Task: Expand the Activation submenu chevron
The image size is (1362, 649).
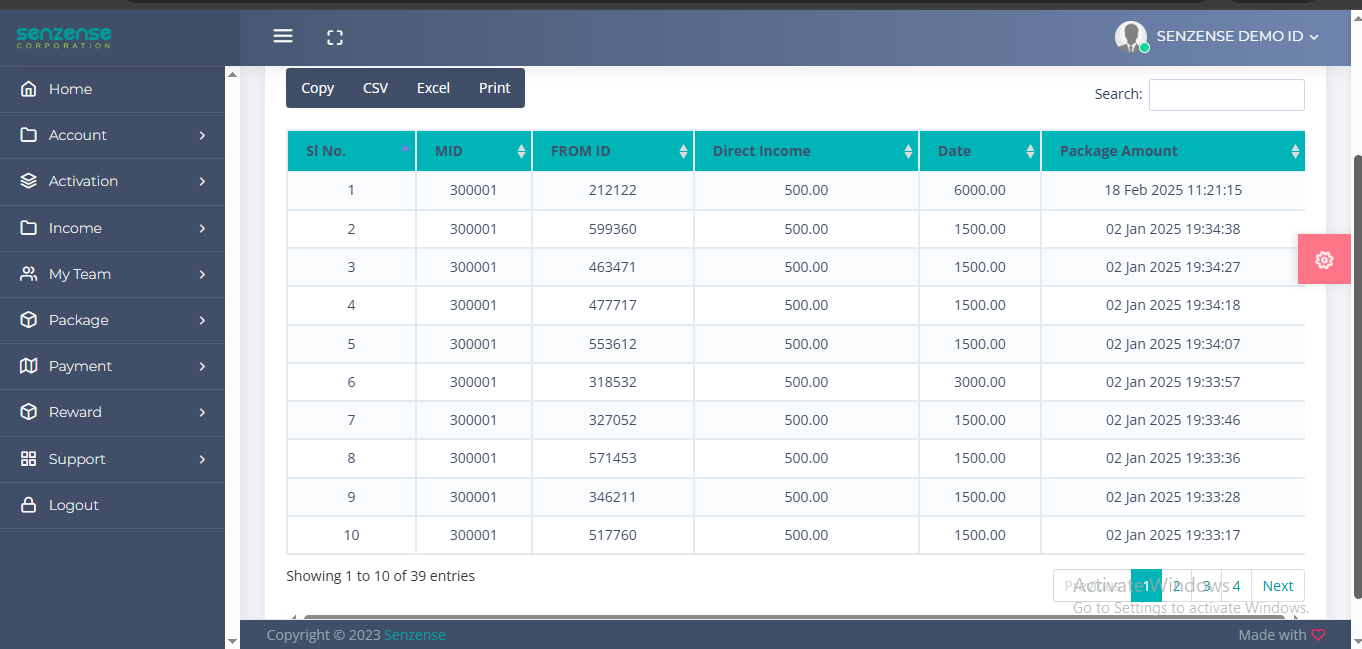Action: point(202,181)
